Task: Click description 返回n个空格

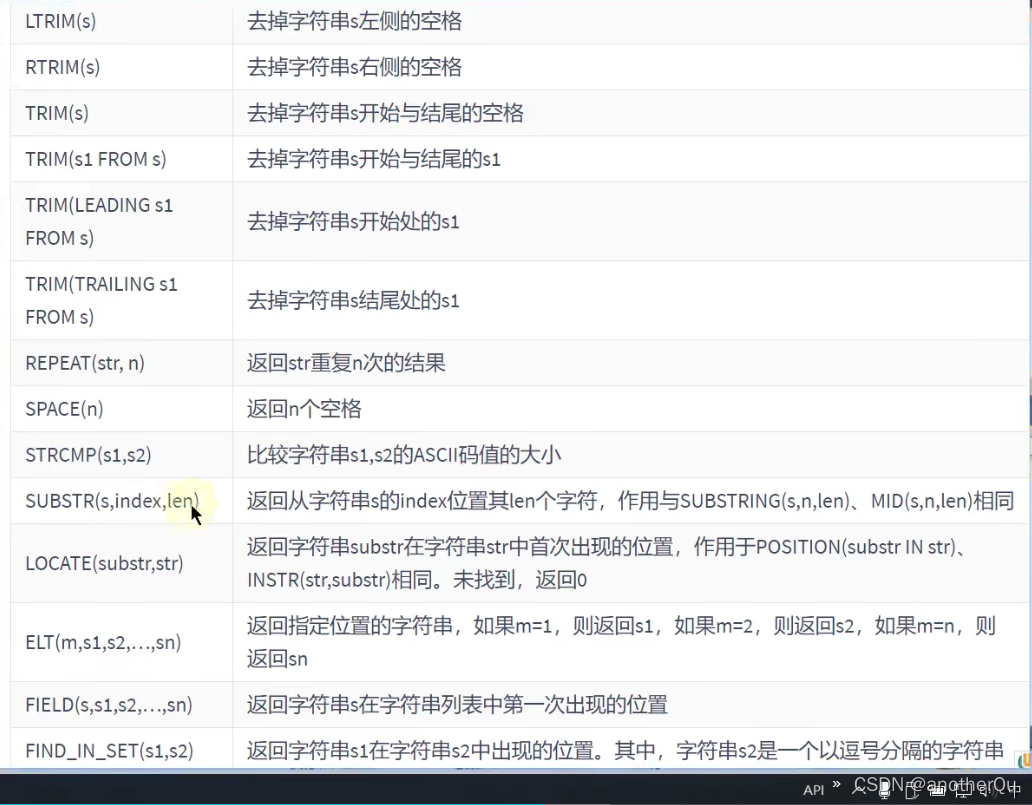Action: tap(304, 409)
